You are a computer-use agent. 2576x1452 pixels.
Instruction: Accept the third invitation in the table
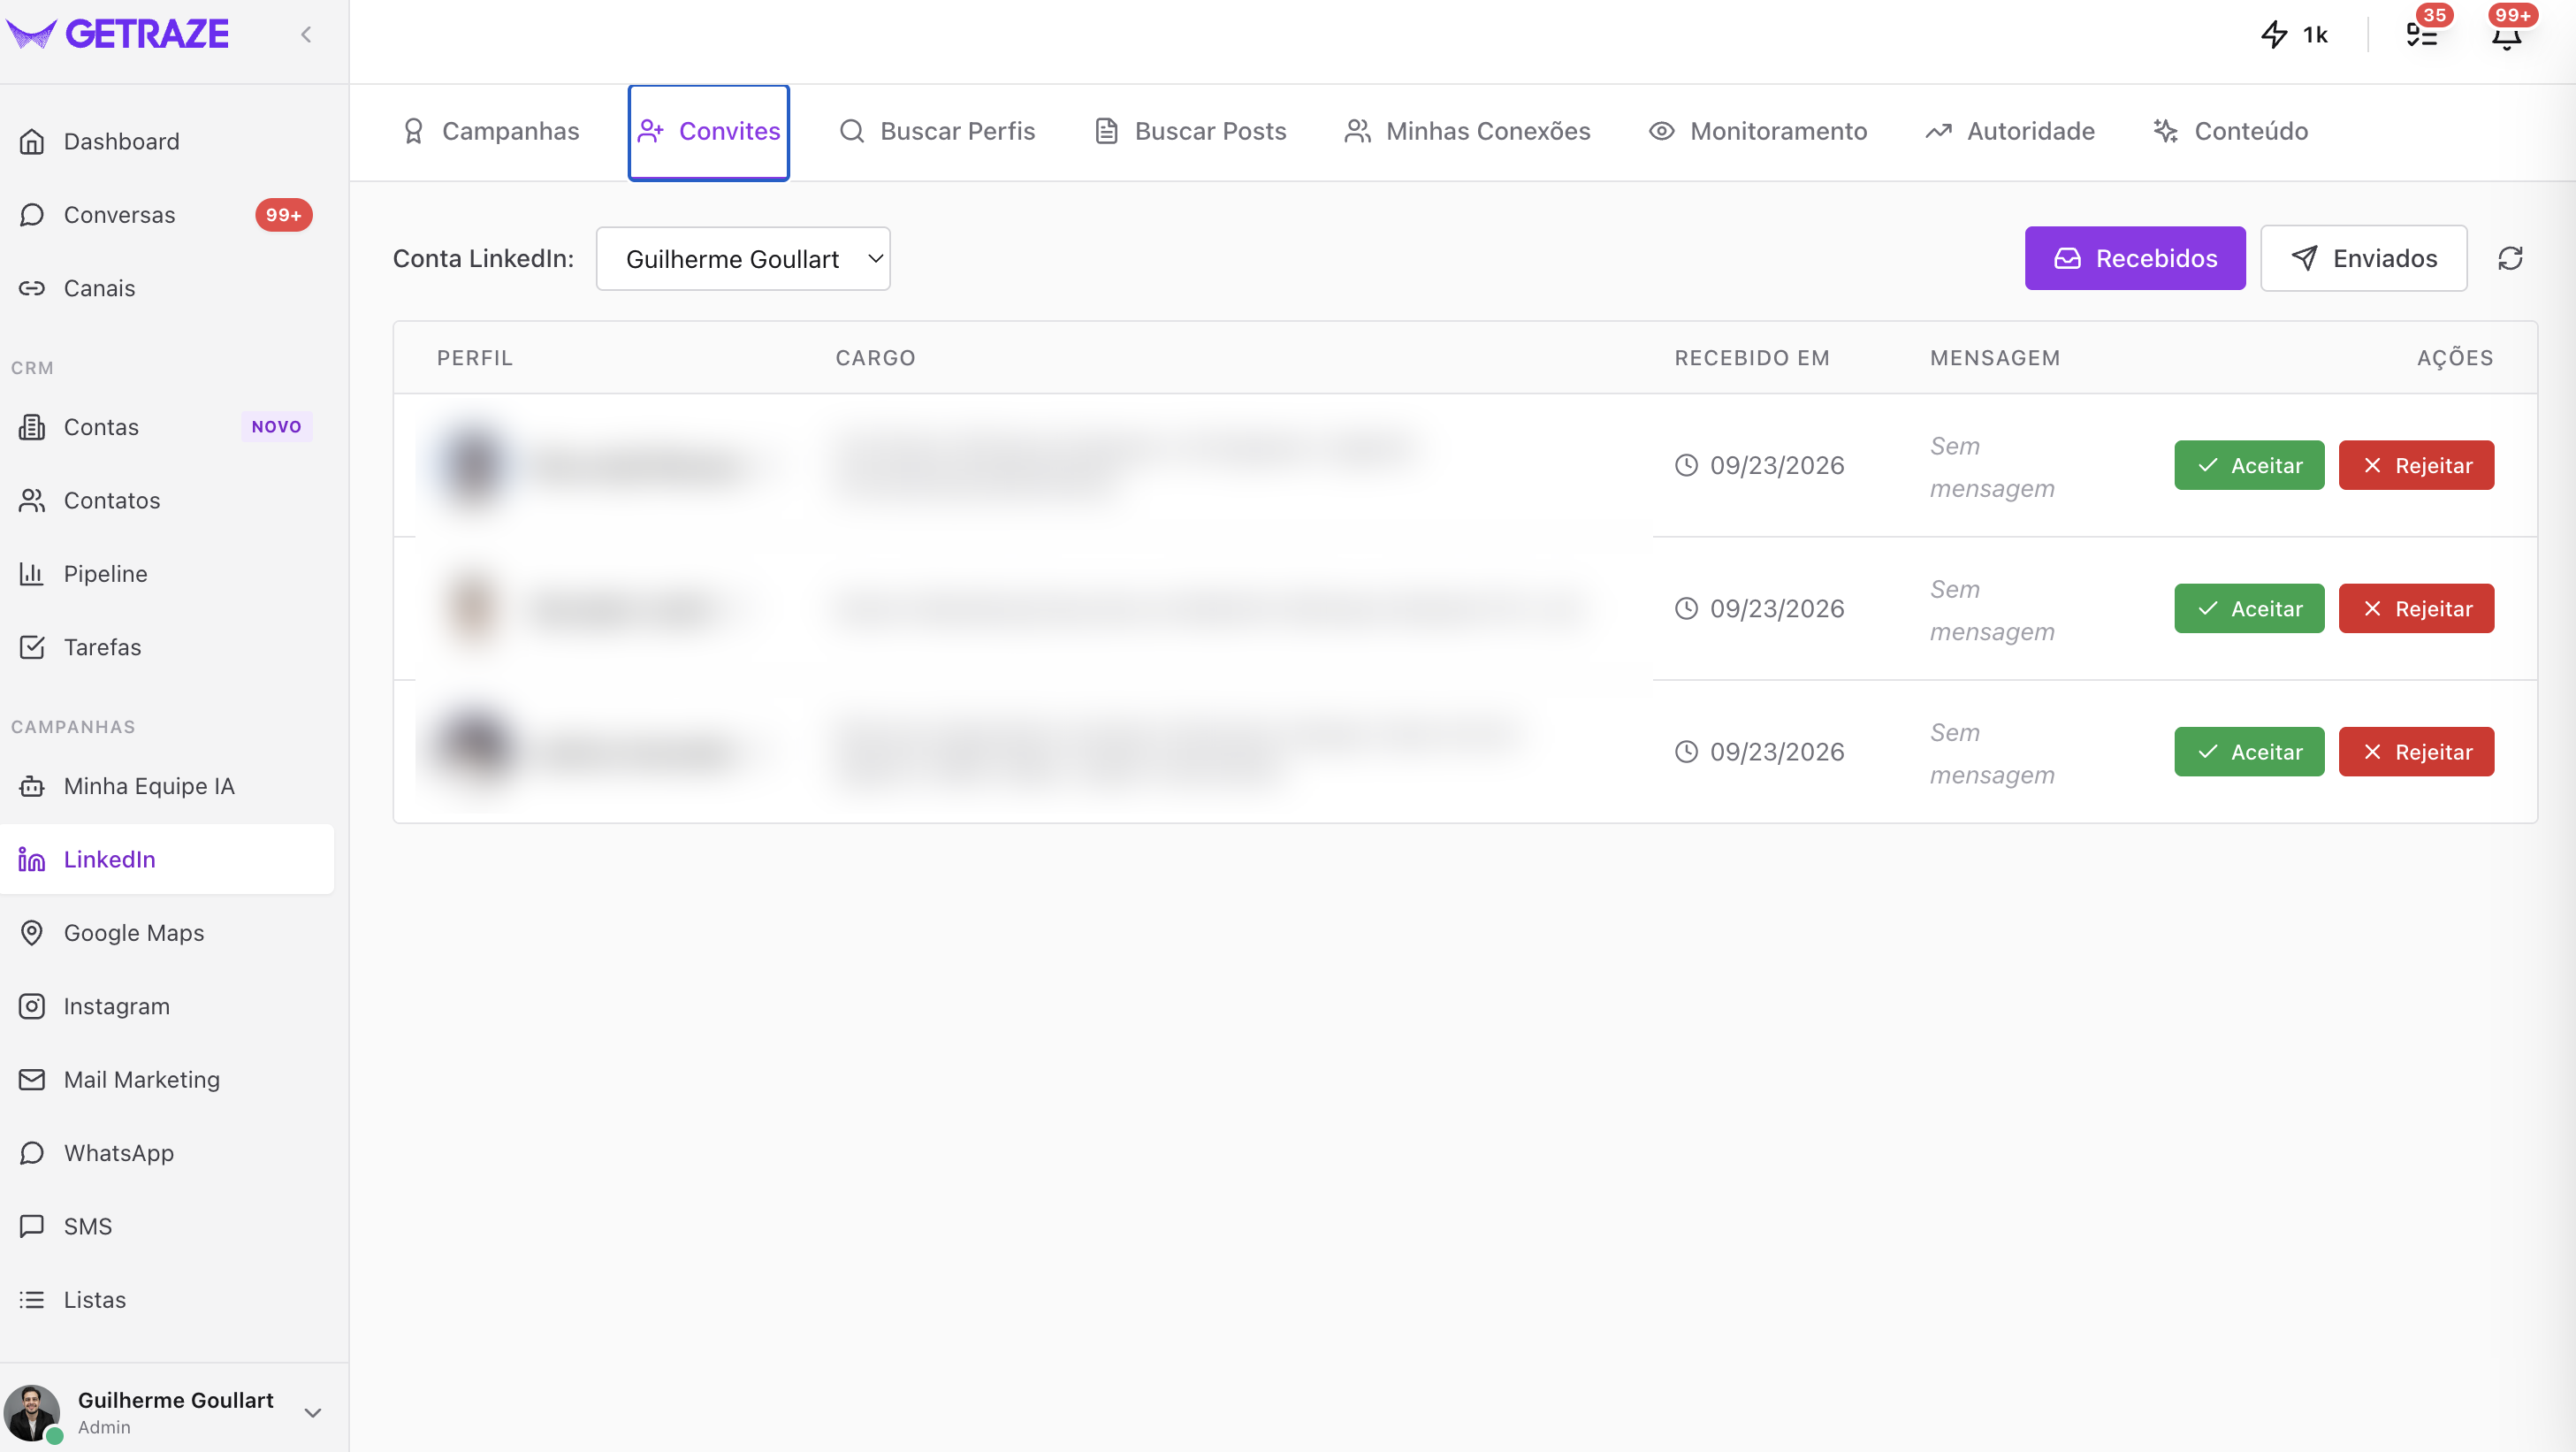tap(2249, 752)
